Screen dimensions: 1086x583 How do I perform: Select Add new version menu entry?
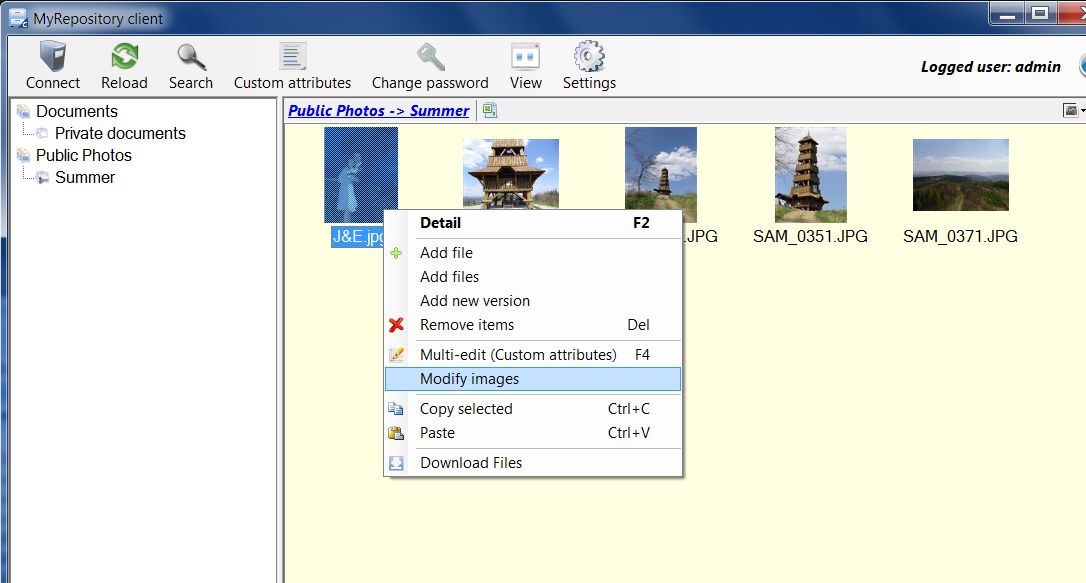click(x=533, y=301)
